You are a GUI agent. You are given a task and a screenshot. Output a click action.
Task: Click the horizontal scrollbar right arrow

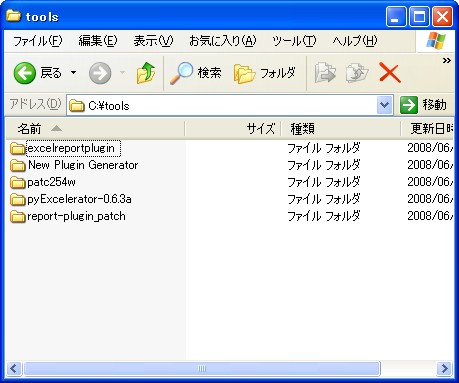444,369
